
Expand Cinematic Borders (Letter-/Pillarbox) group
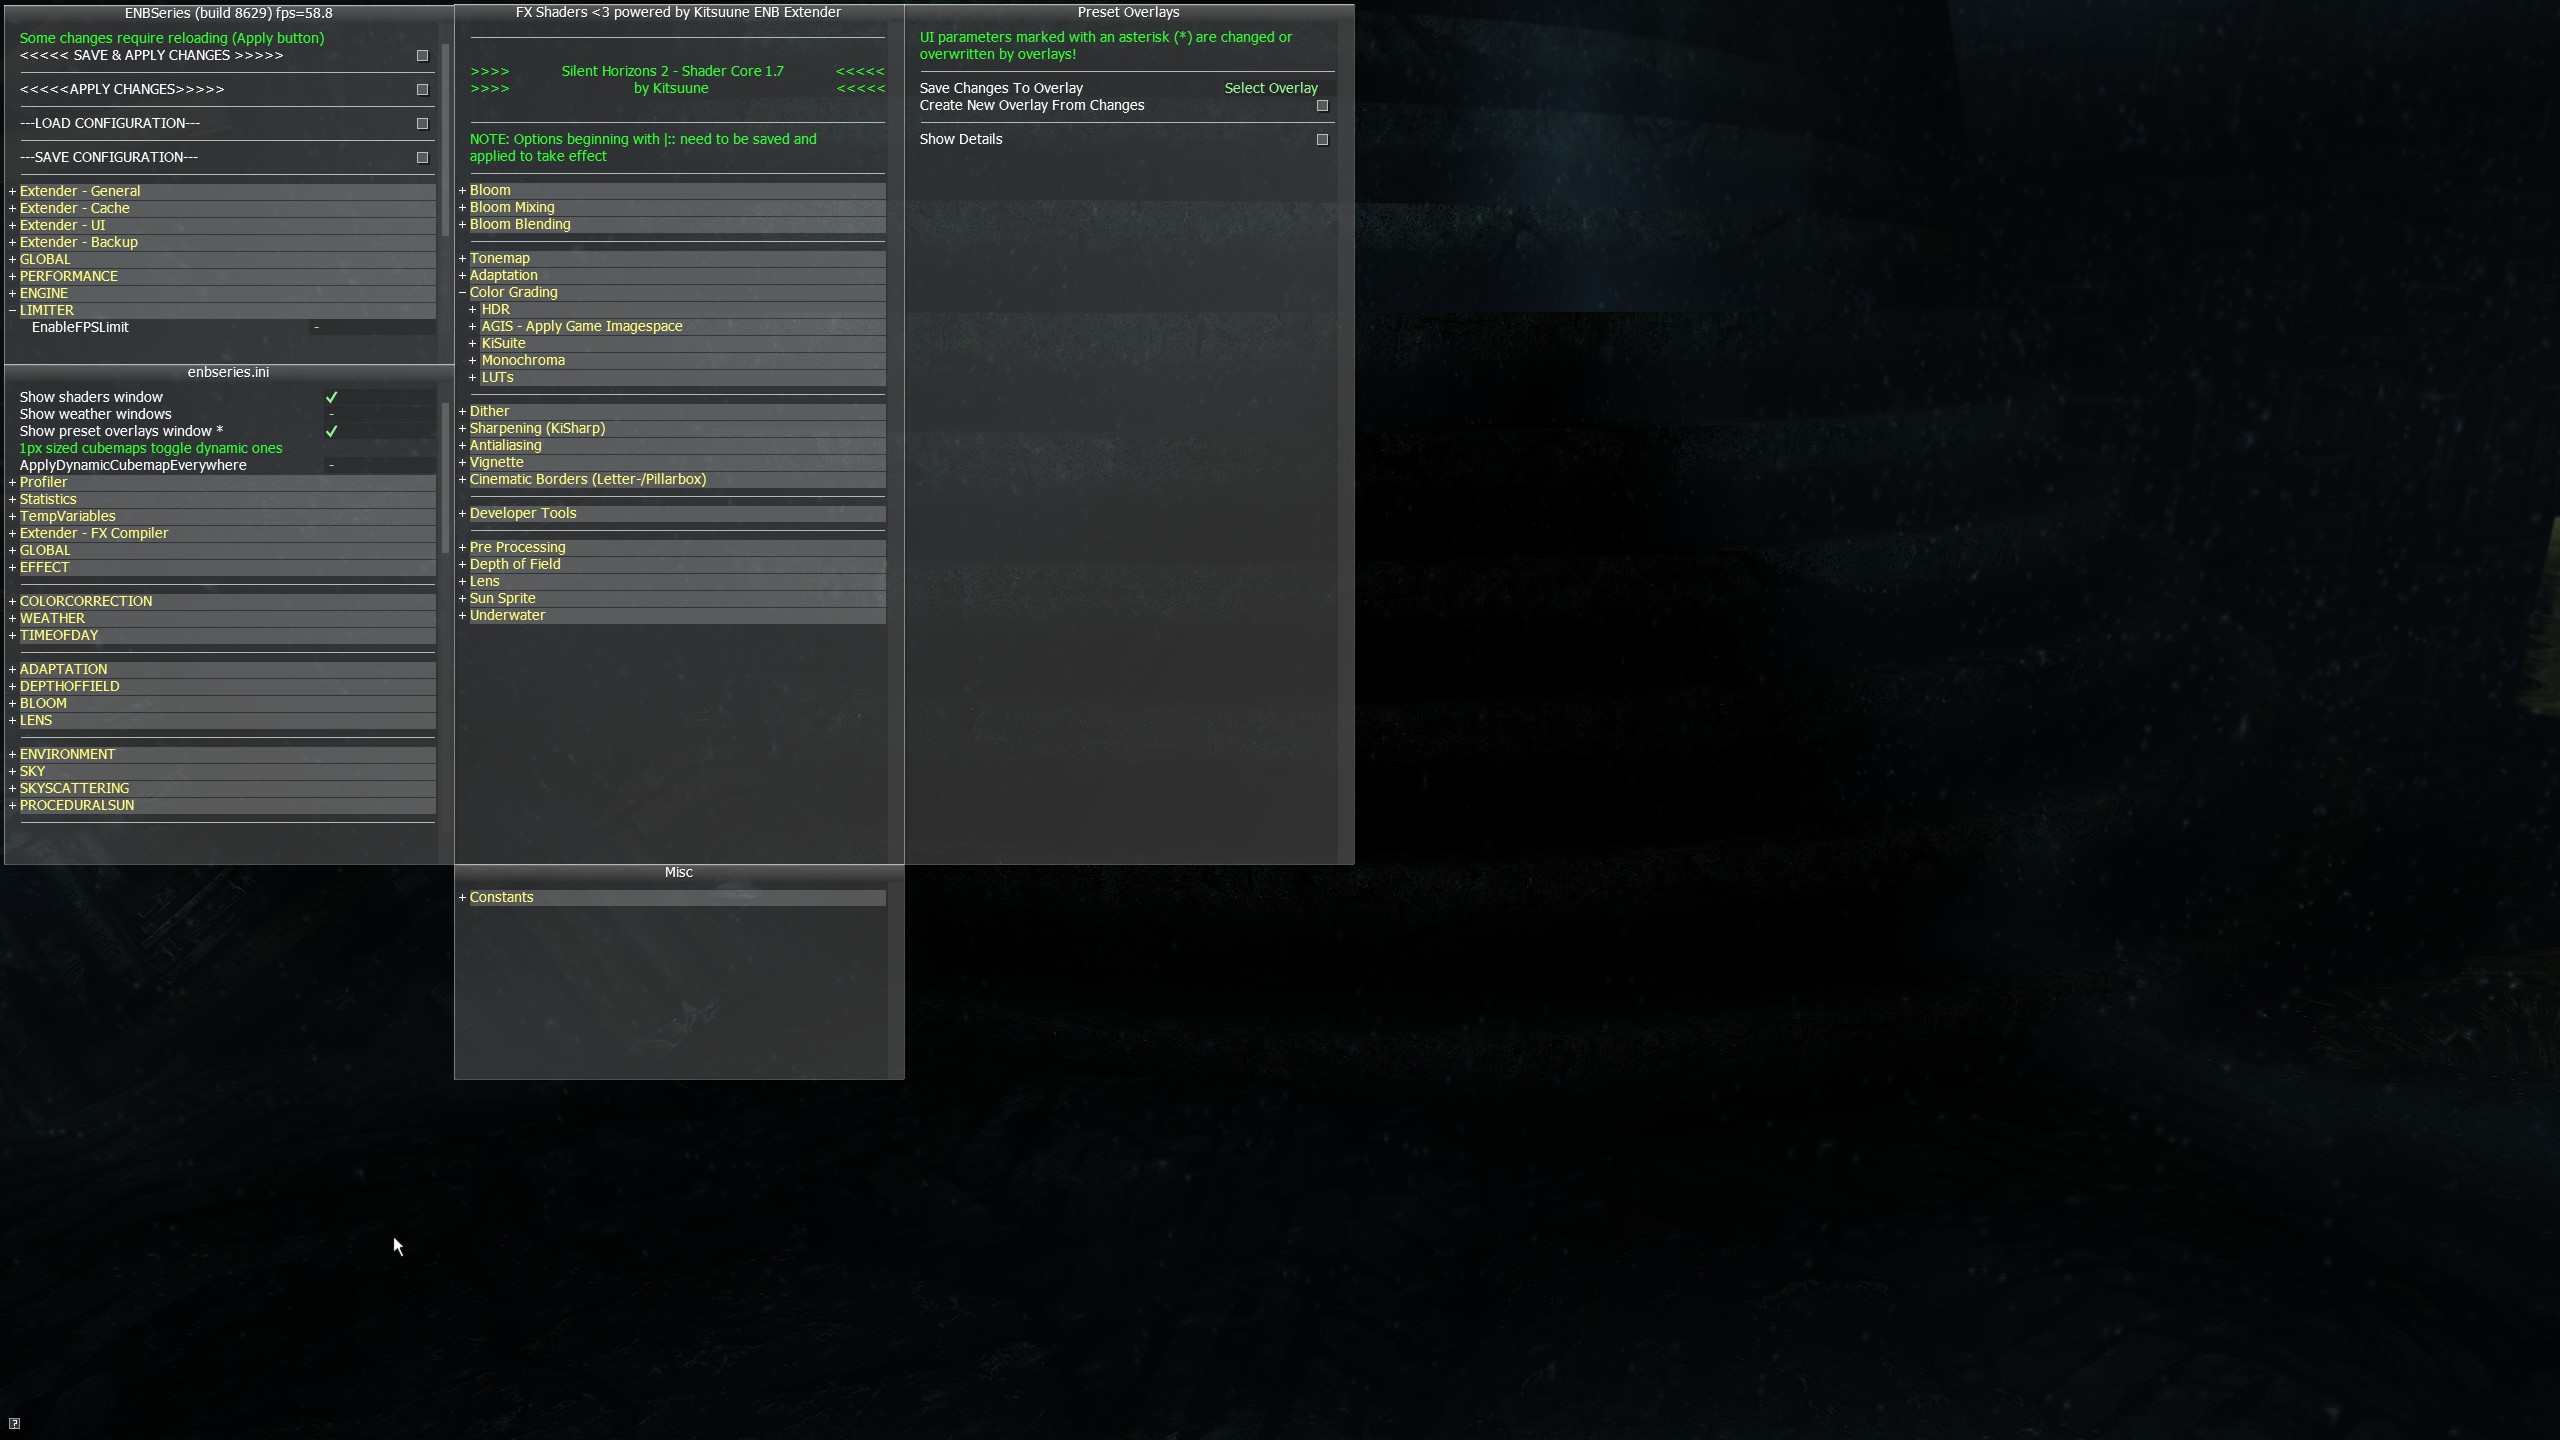(x=672, y=479)
